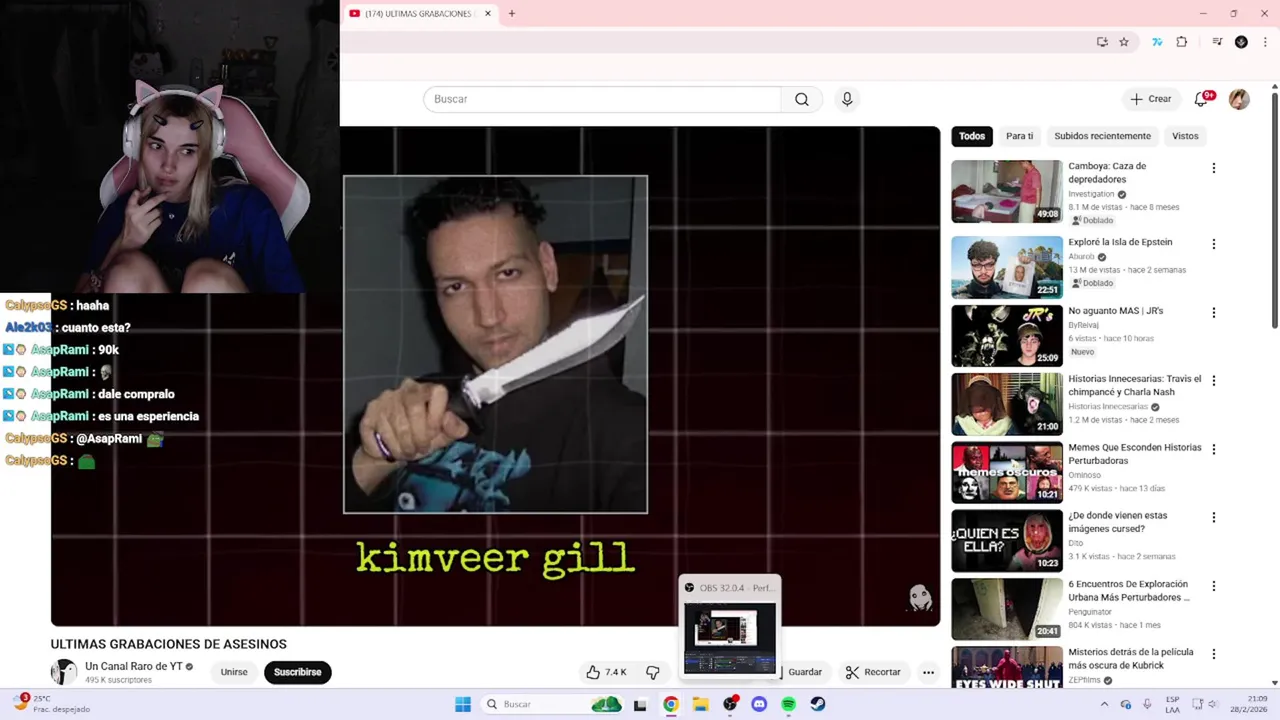Open 6 Encuentros De Exploración Urbana thumbnail
Viewport: 1280px width, 720px height.
[1007, 609]
